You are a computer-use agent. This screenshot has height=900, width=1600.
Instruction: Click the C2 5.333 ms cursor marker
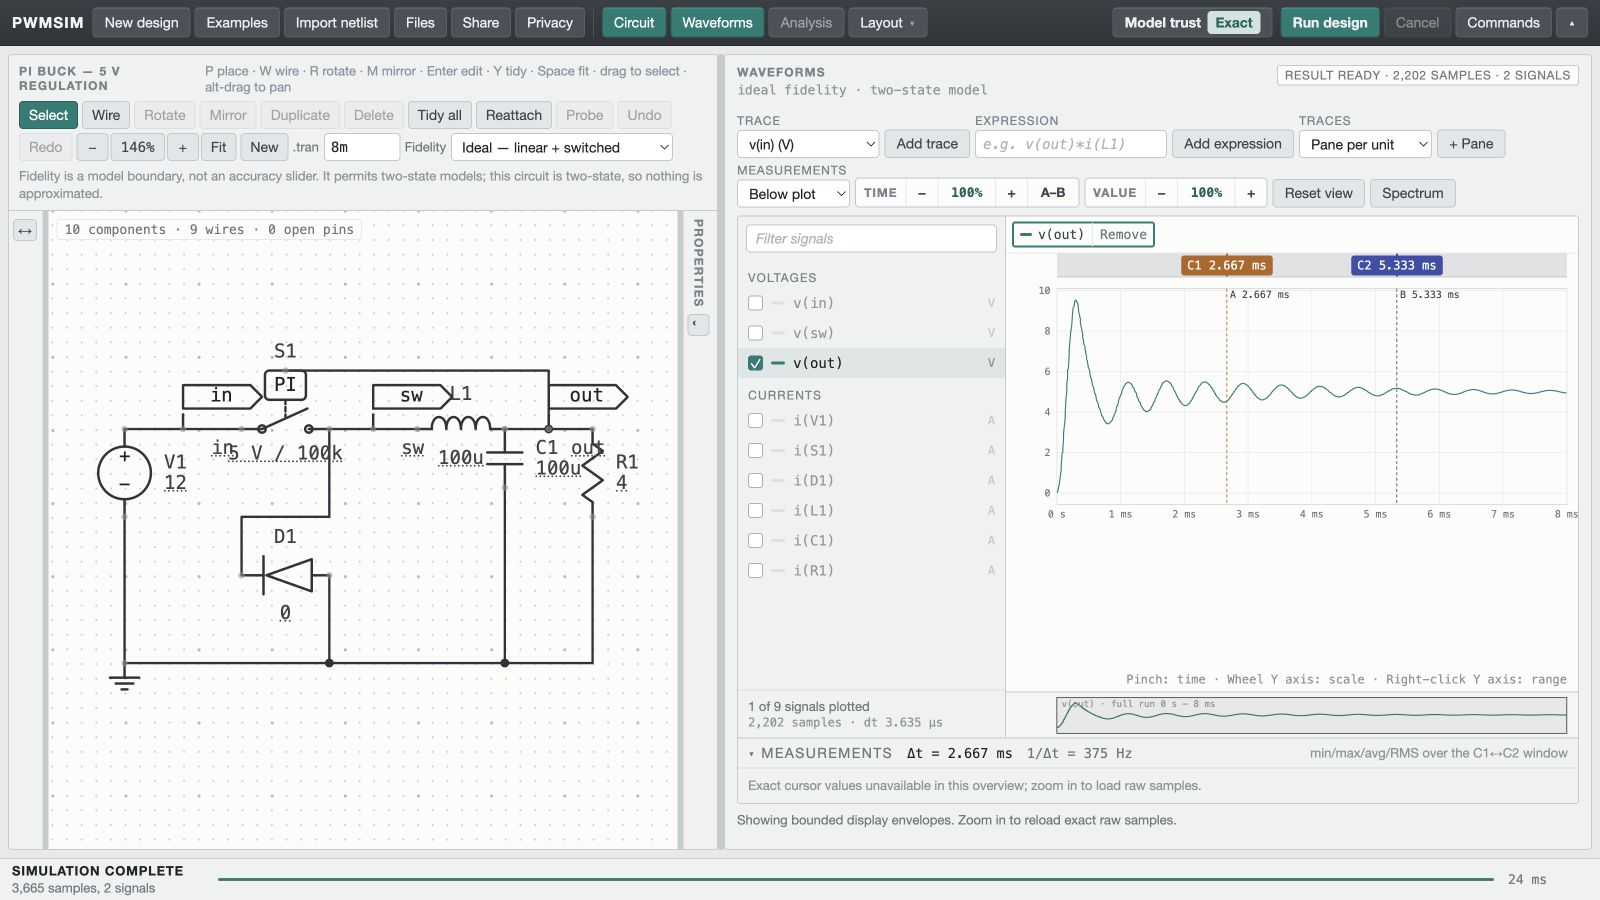tap(1396, 265)
